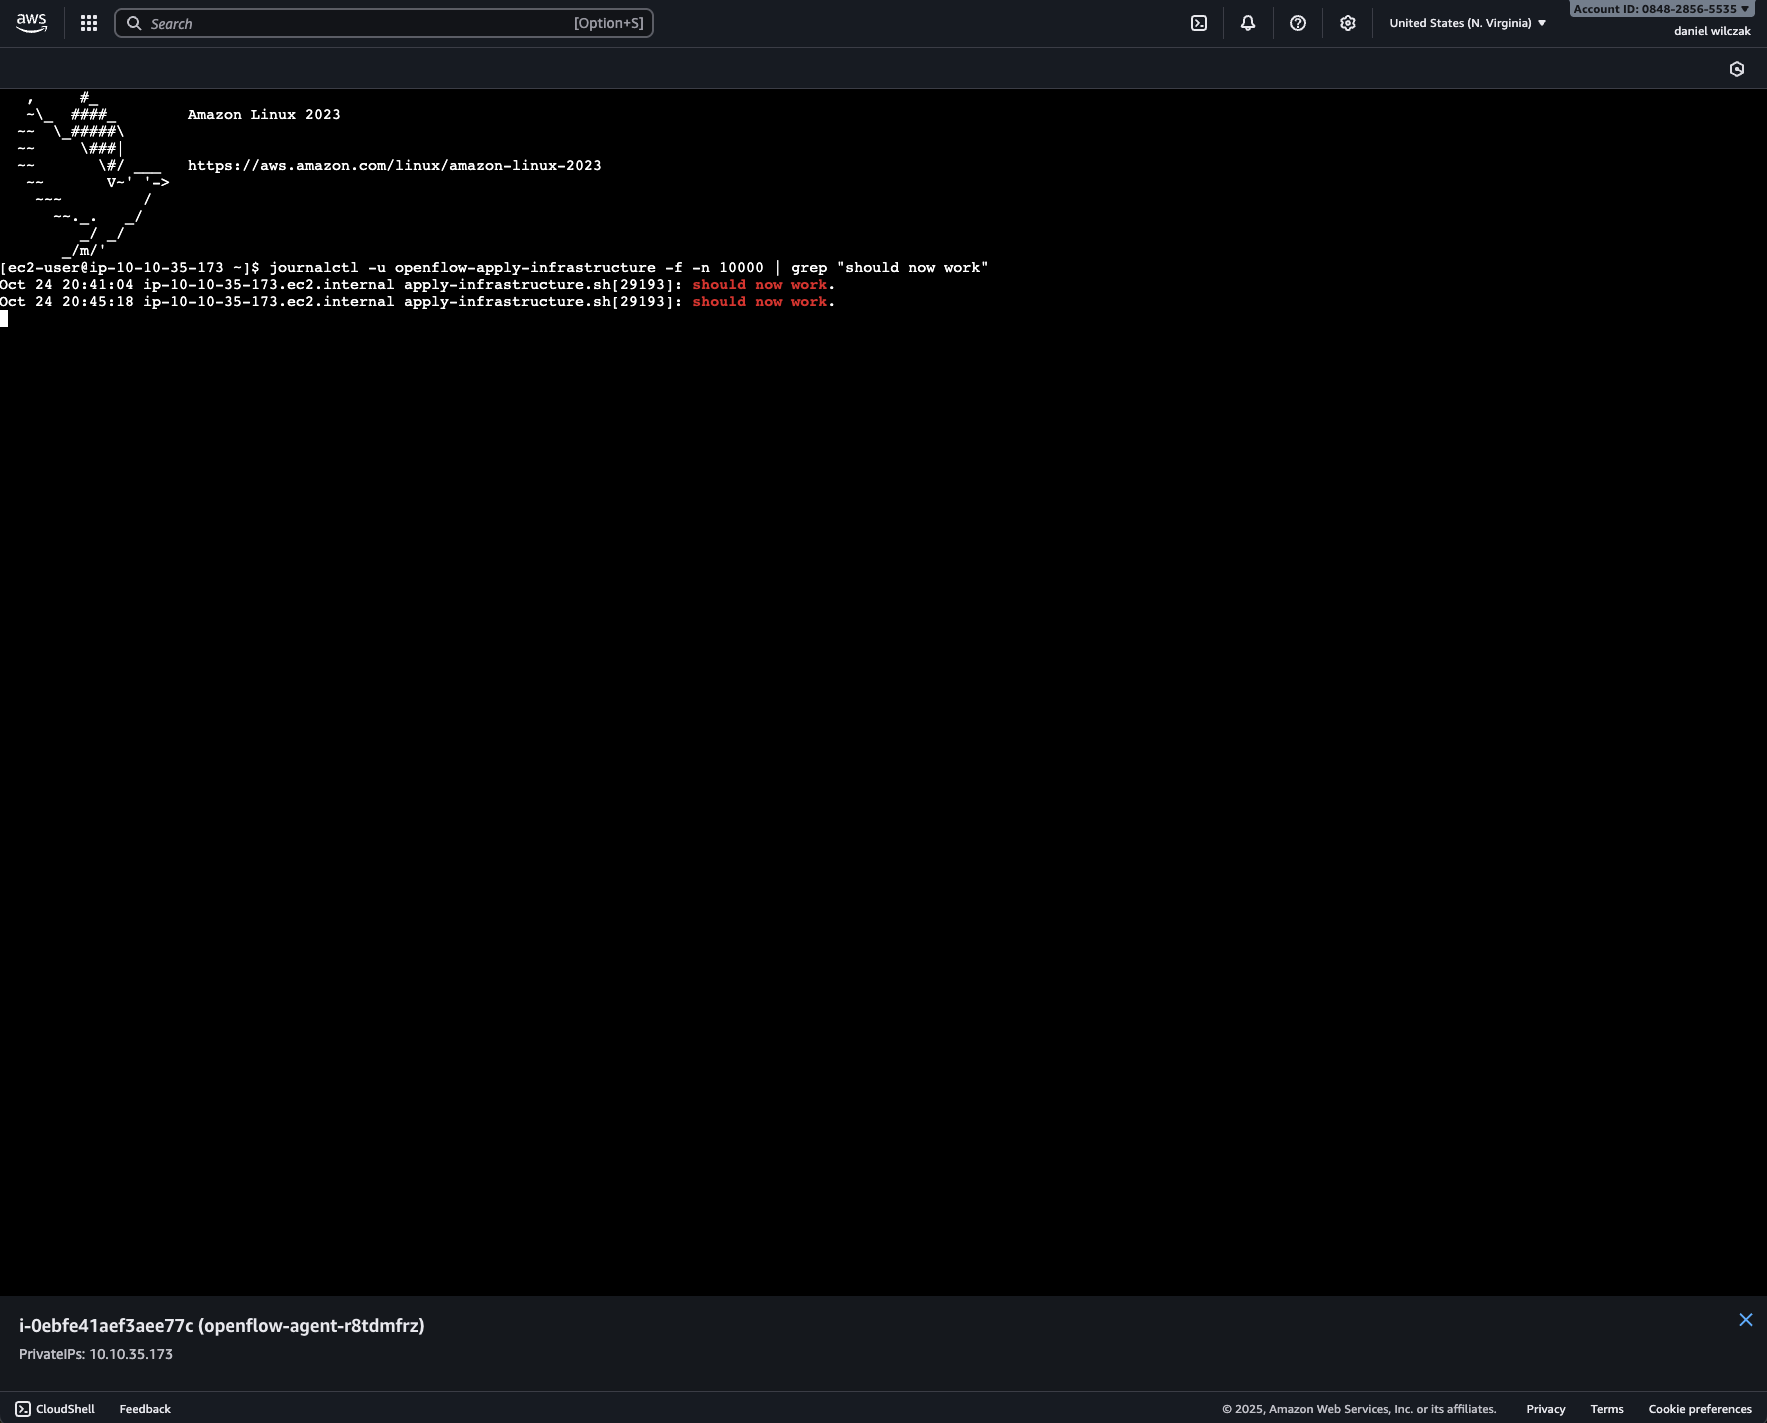
Task: Click the Feedback button in footer
Action: (x=145, y=1409)
